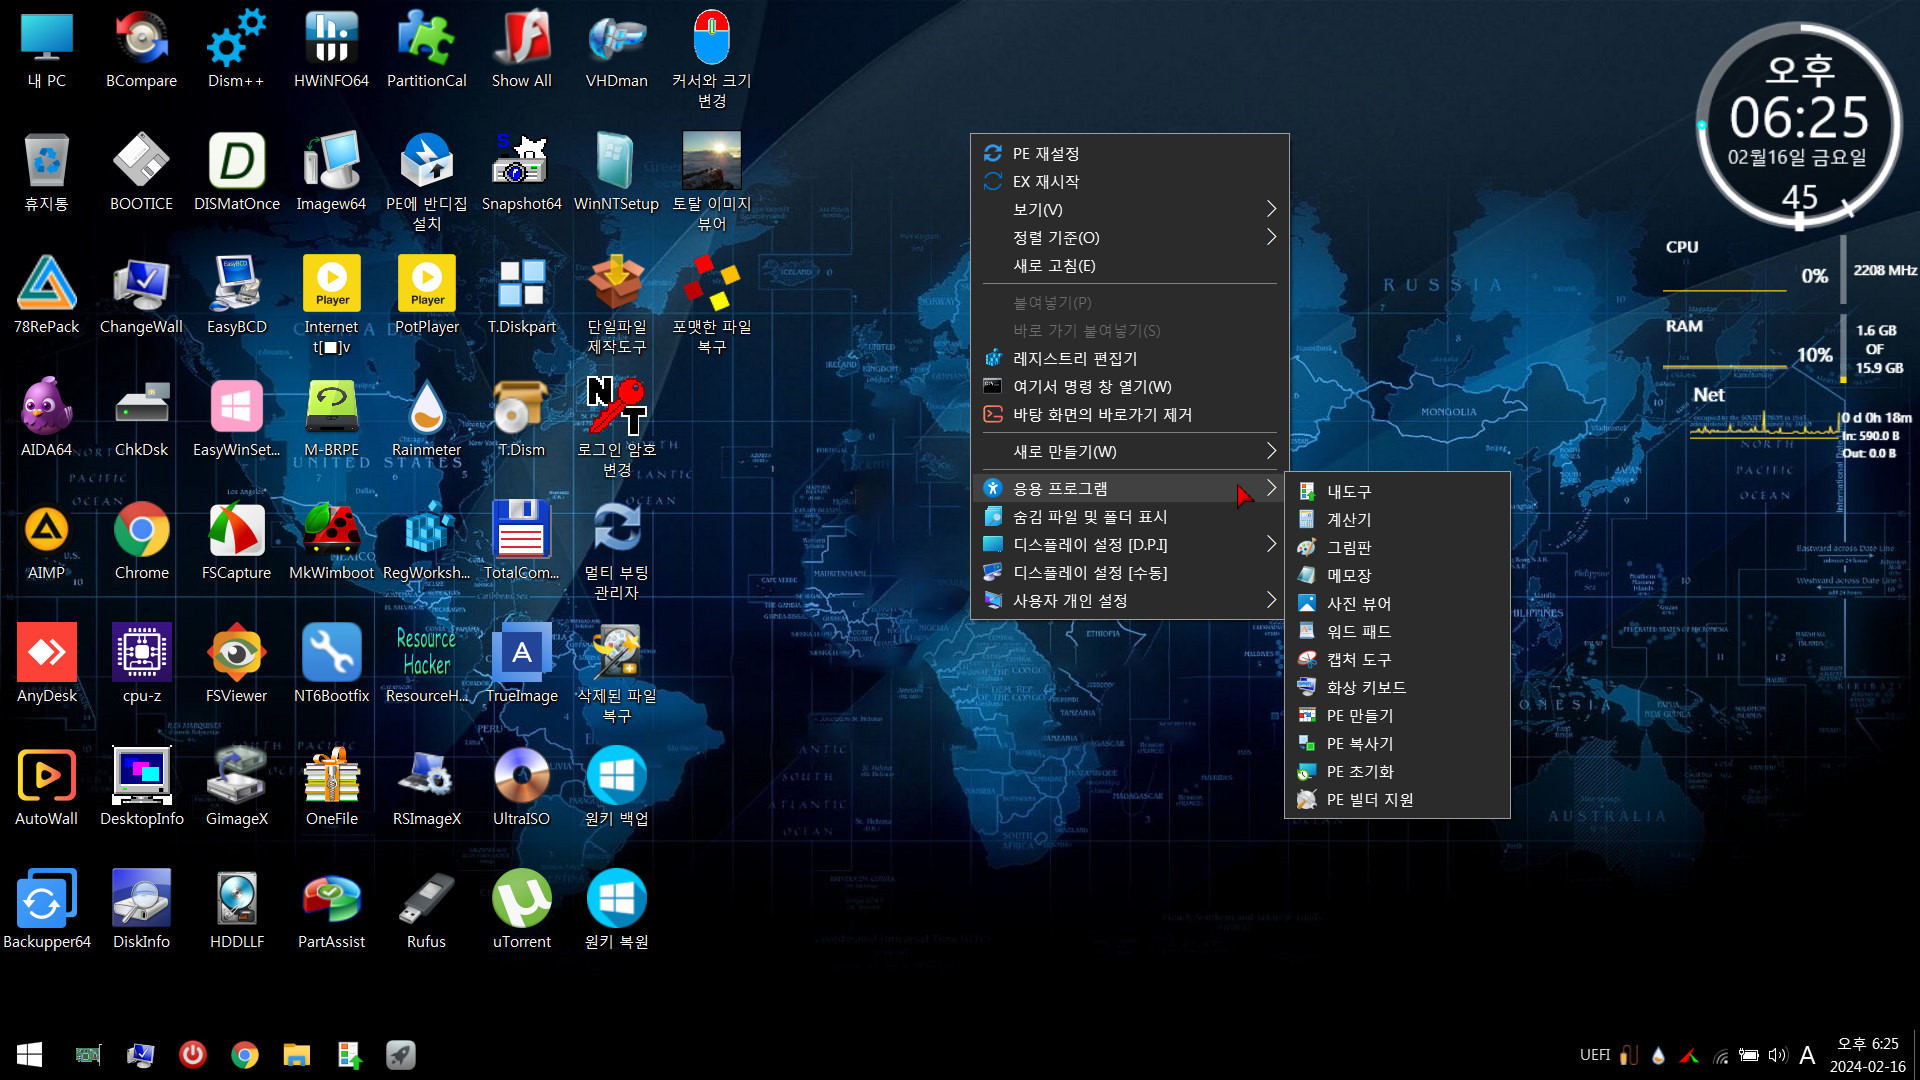Screen dimensions: 1920x1080
Task: Click the 응용 프로그램 menu entry
Action: coord(1129,489)
